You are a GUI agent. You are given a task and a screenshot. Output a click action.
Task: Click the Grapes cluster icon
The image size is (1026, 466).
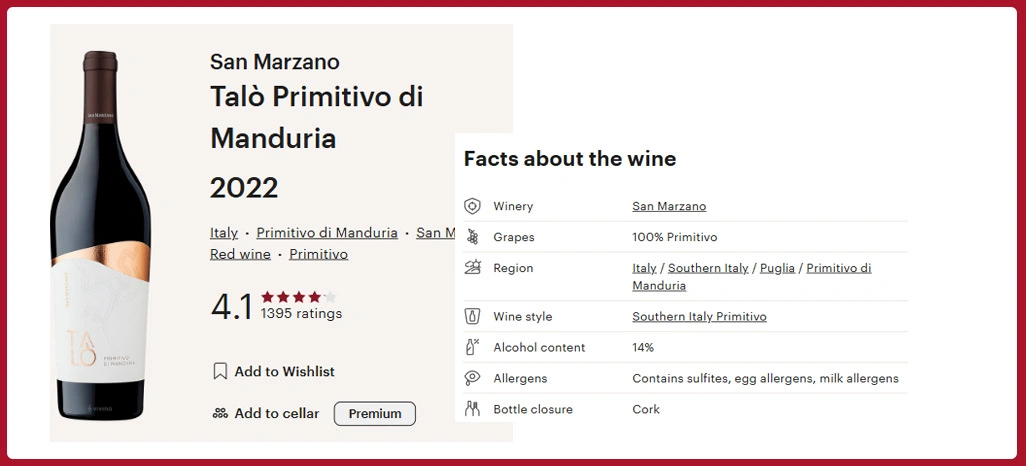(x=473, y=237)
